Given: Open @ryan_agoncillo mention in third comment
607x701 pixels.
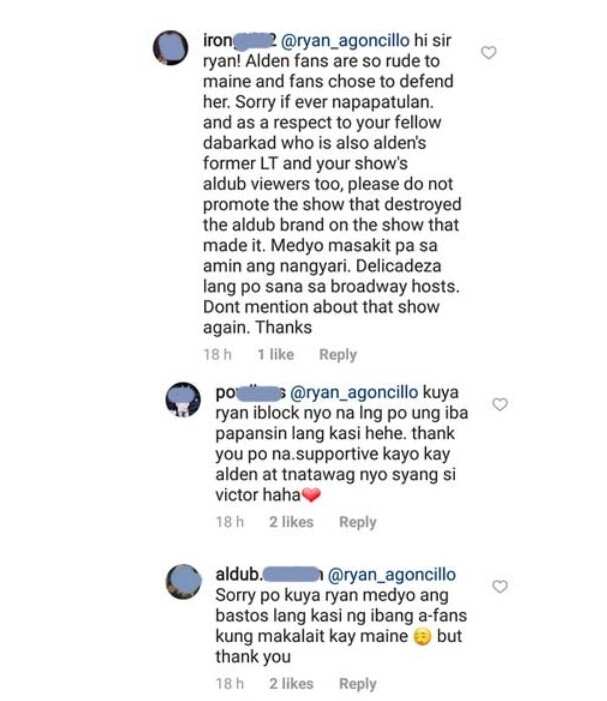Looking at the screenshot, I should pos(392,574).
